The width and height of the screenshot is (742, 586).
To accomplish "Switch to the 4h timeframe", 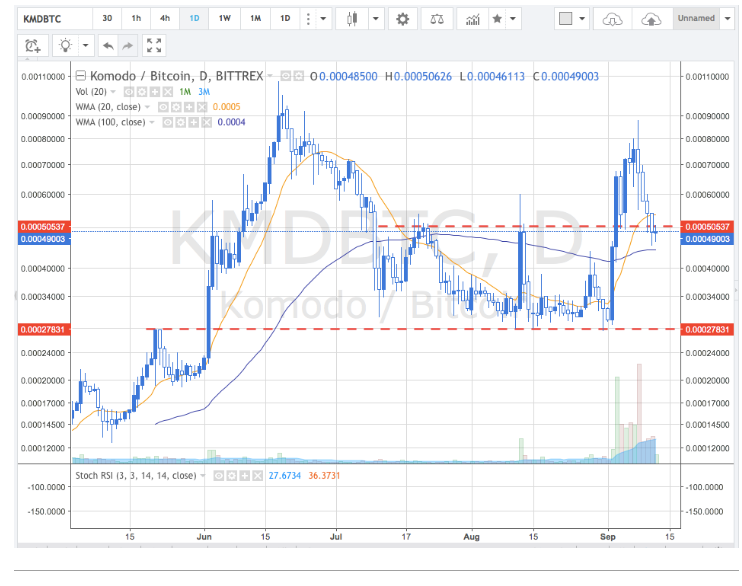I will [165, 19].
